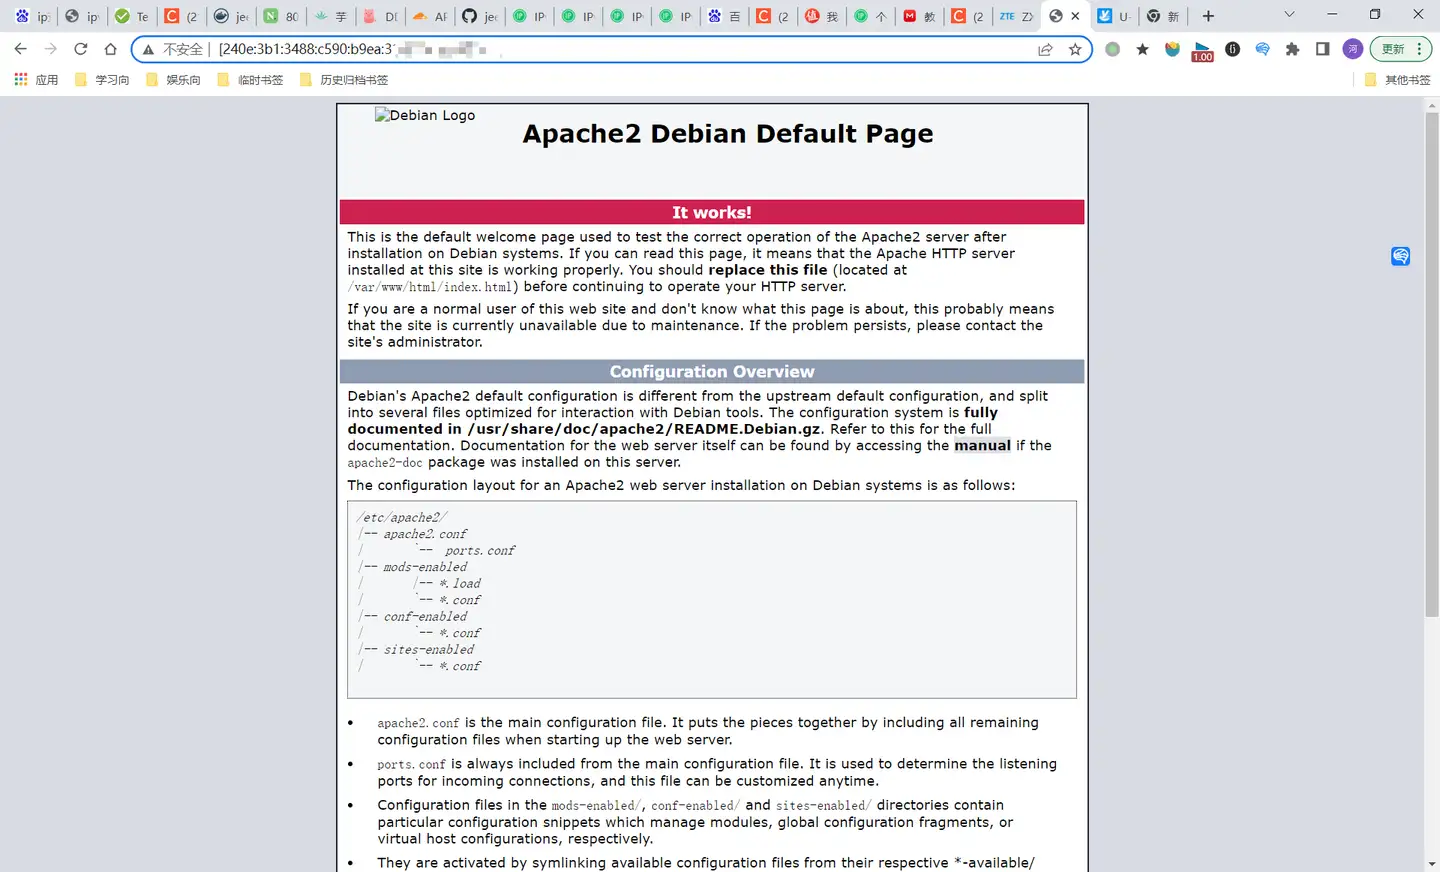Screen dimensions: 1440x872
Task: Click the It works! red header
Action: tap(712, 212)
